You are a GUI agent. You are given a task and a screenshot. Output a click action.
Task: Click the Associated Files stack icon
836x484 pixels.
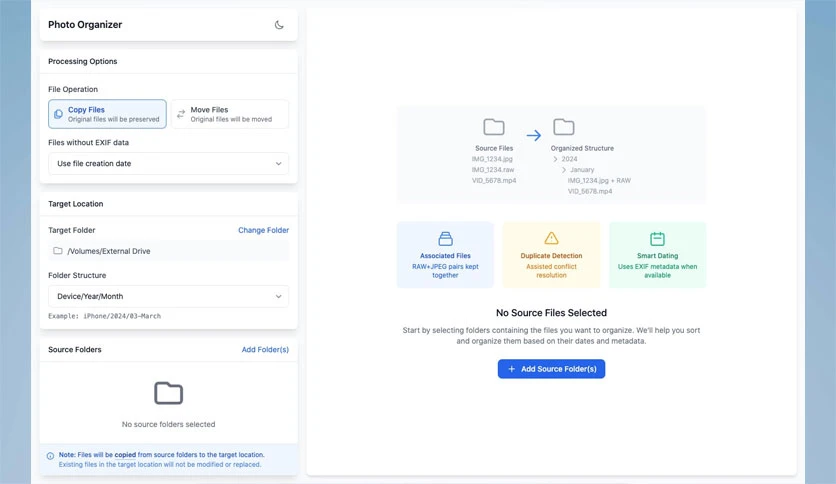click(445, 238)
